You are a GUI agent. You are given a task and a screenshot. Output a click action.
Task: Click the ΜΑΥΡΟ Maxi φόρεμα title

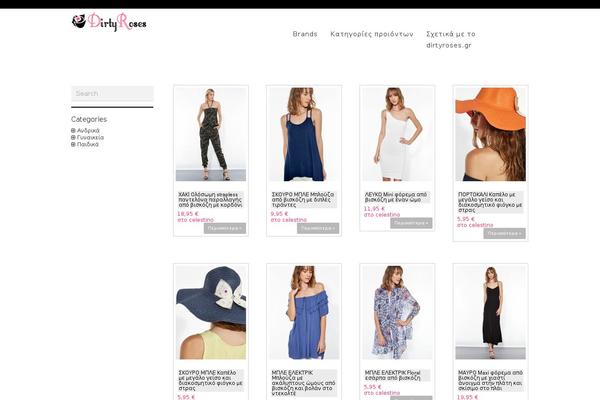tap(490, 380)
